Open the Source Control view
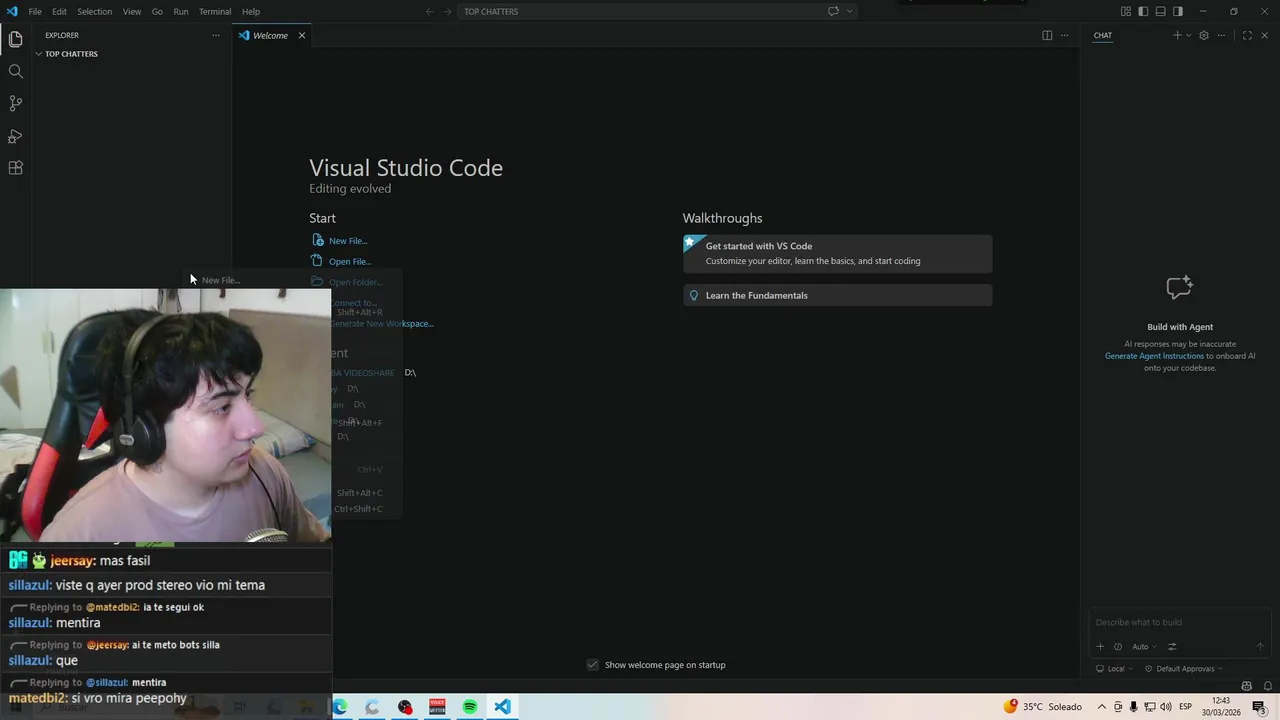Image resolution: width=1280 pixels, height=720 pixels. pos(15,103)
